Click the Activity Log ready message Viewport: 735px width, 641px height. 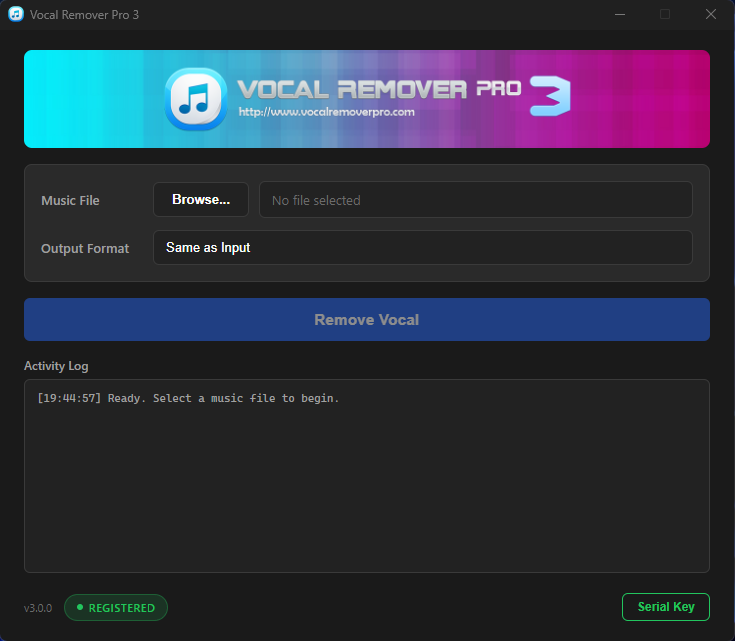click(188, 398)
